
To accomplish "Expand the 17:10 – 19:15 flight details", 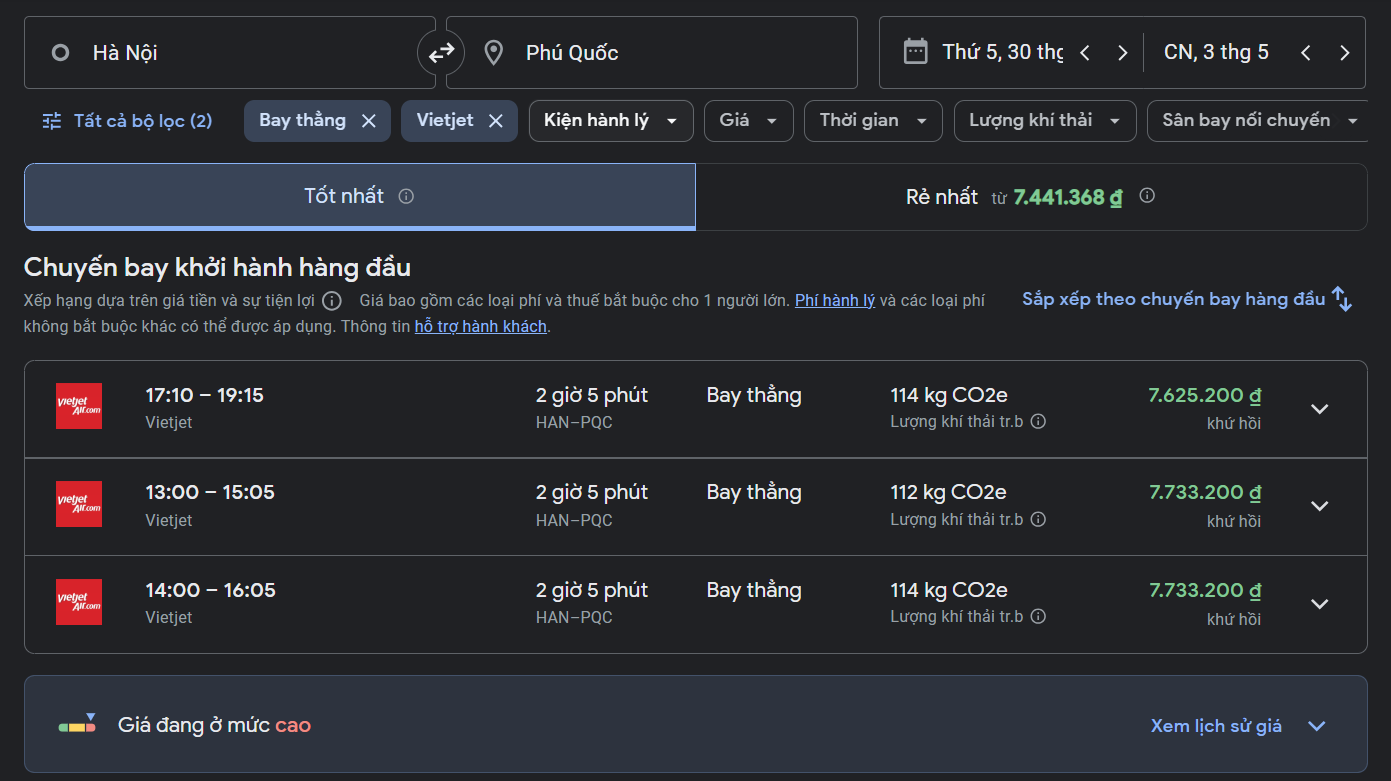I will tap(1319, 409).
